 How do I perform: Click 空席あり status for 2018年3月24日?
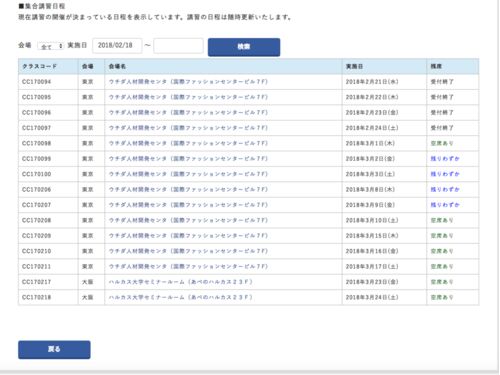pos(442,297)
